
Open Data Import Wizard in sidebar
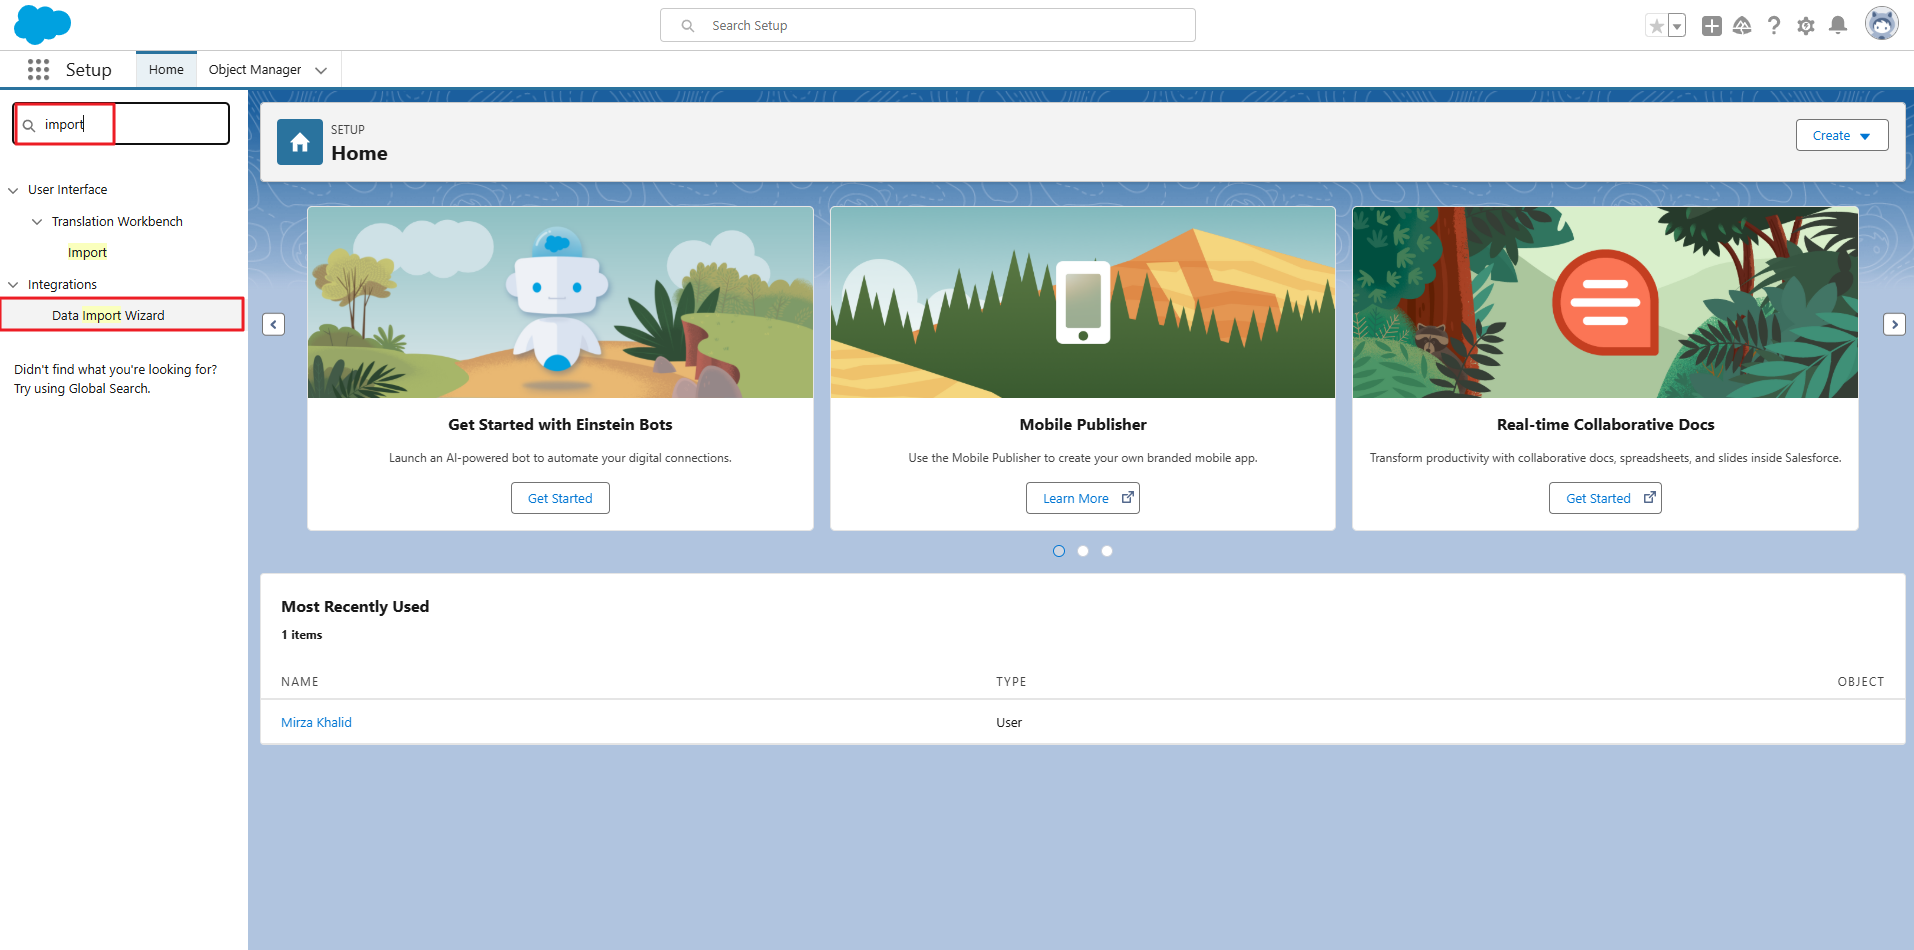click(x=108, y=315)
